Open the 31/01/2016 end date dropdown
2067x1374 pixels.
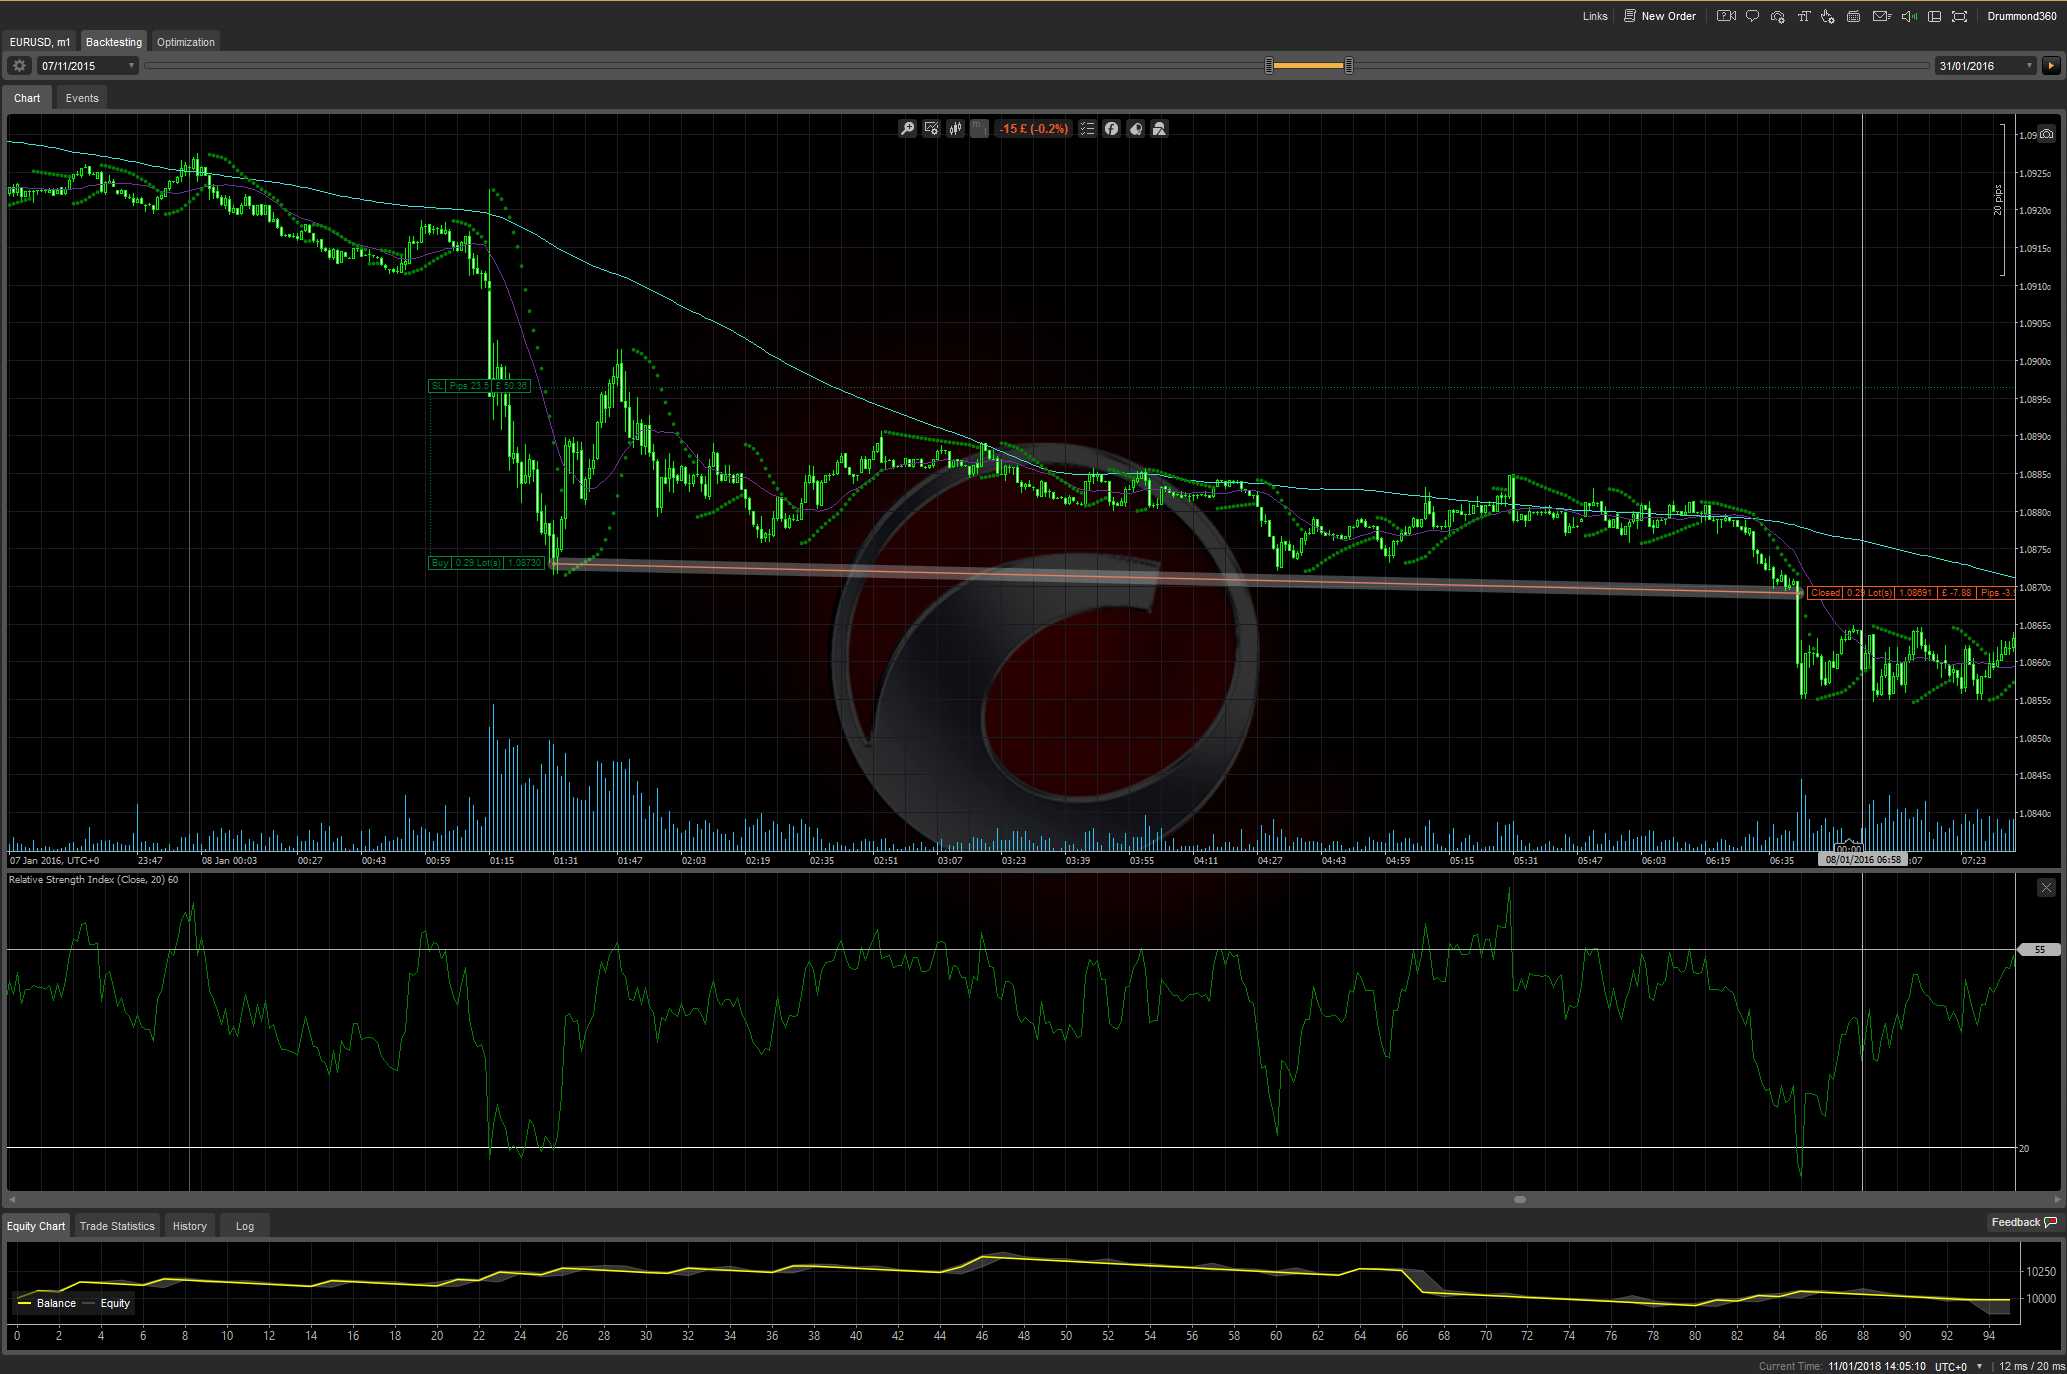(1985, 66)
